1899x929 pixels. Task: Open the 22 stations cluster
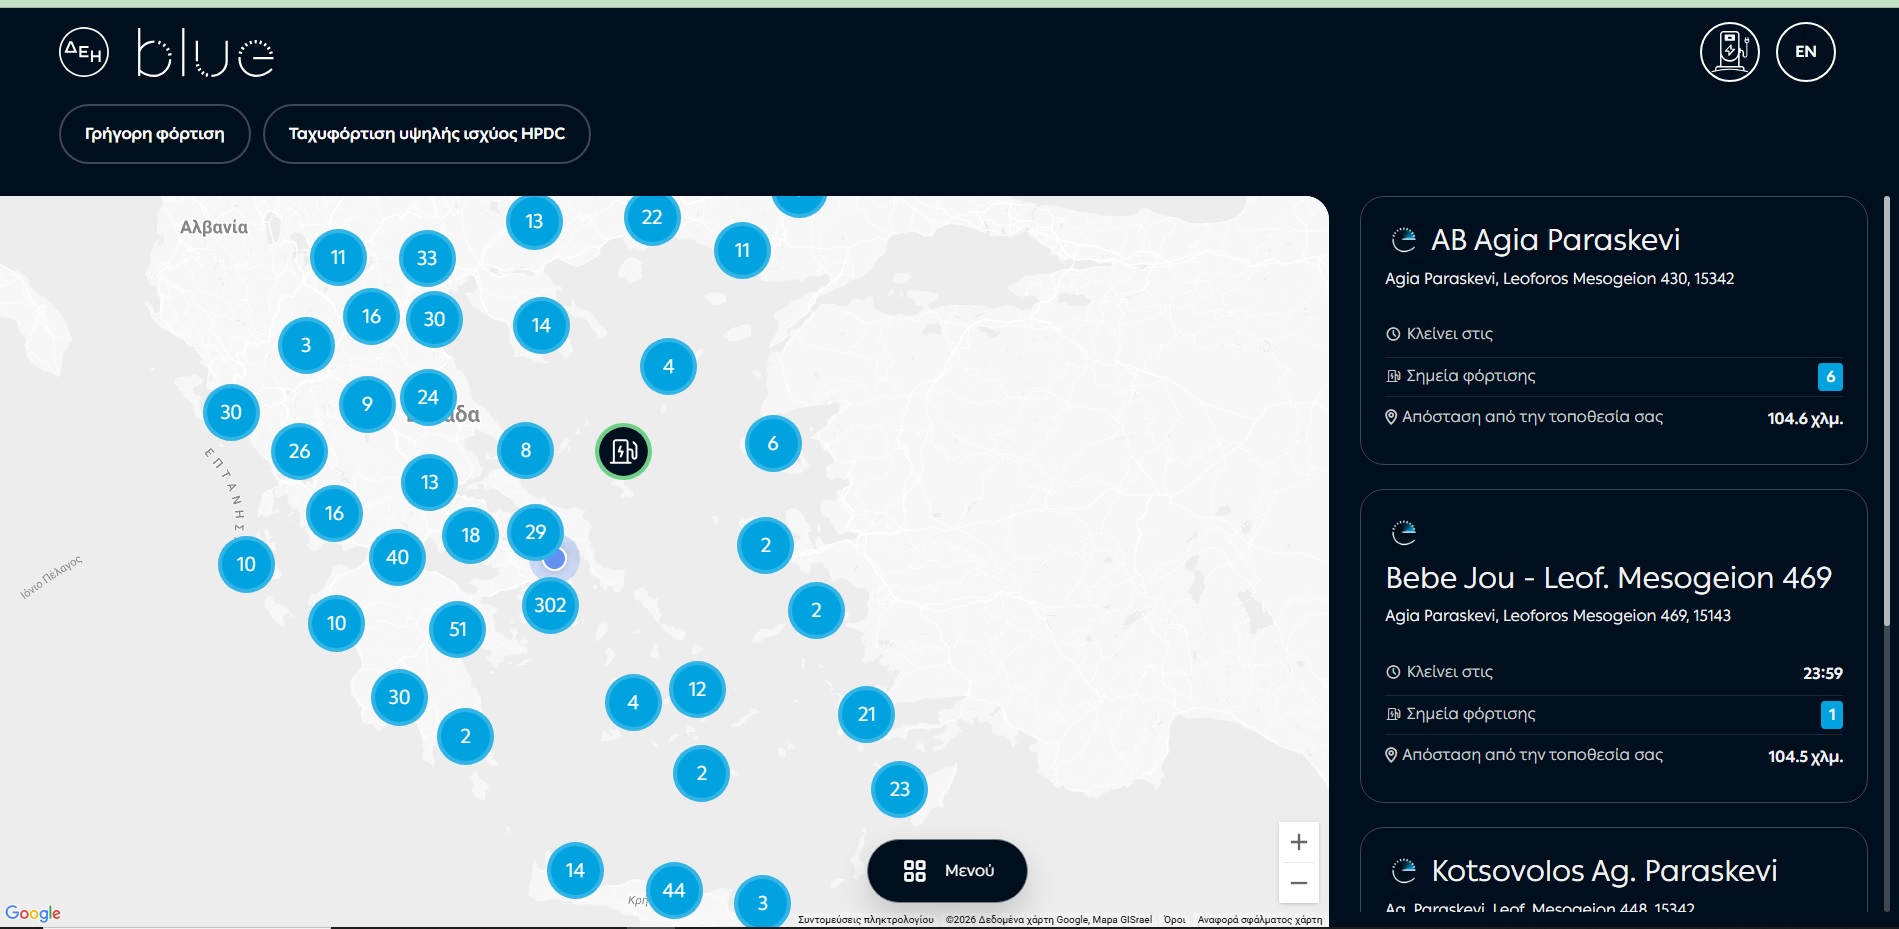coord(652,217)
